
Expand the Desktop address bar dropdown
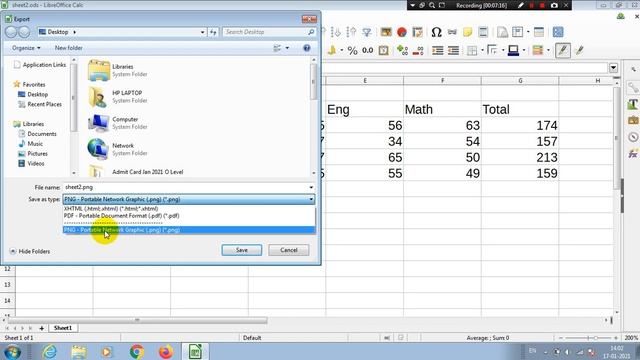(202, 32)
